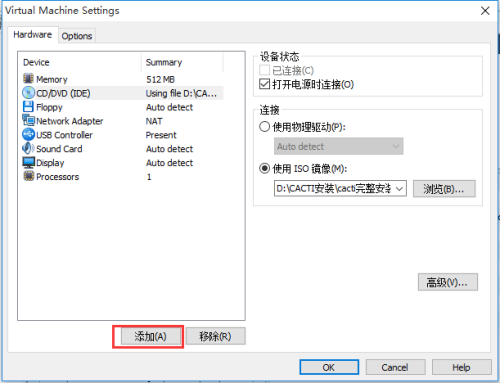Click the USB Controller icon
Image resolution: width=500 pixels, height=383 pixels.
coord(28,134)
